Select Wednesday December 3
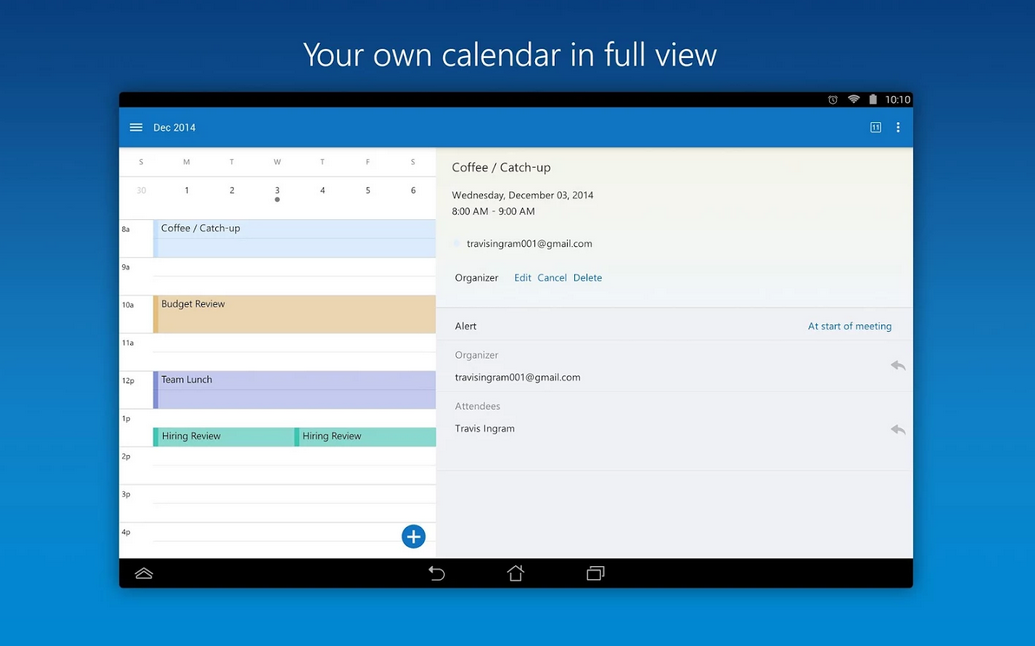 click(277, 191)
